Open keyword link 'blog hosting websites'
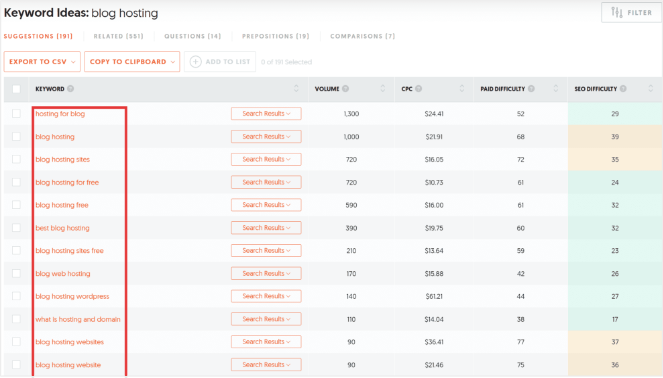663x378 pixels. point(70,342)
